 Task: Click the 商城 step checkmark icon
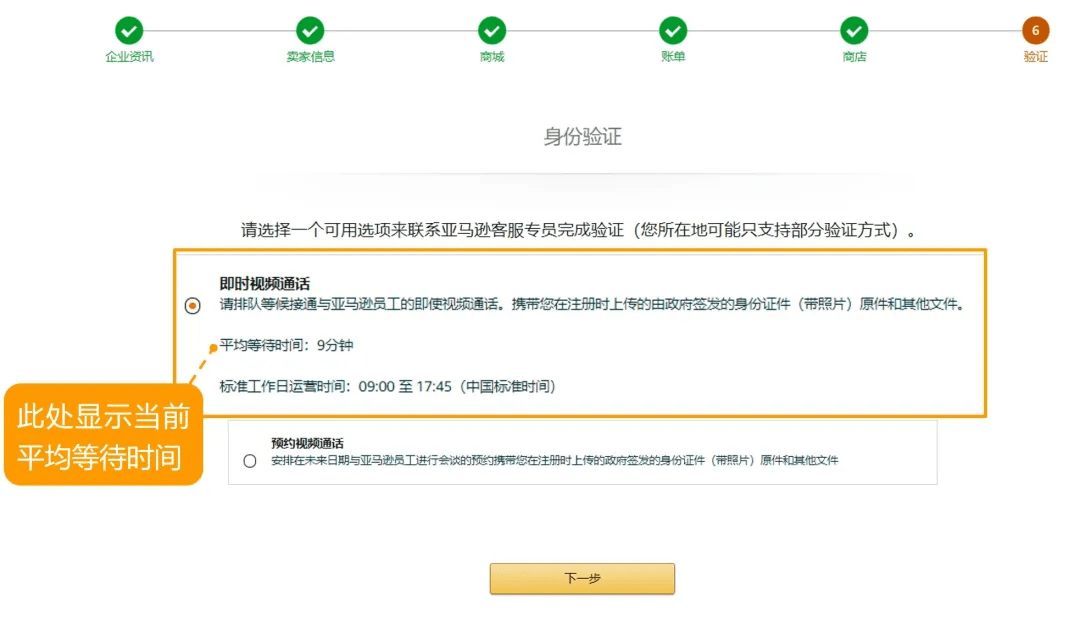pyautogui.click(x=492, y=31)
